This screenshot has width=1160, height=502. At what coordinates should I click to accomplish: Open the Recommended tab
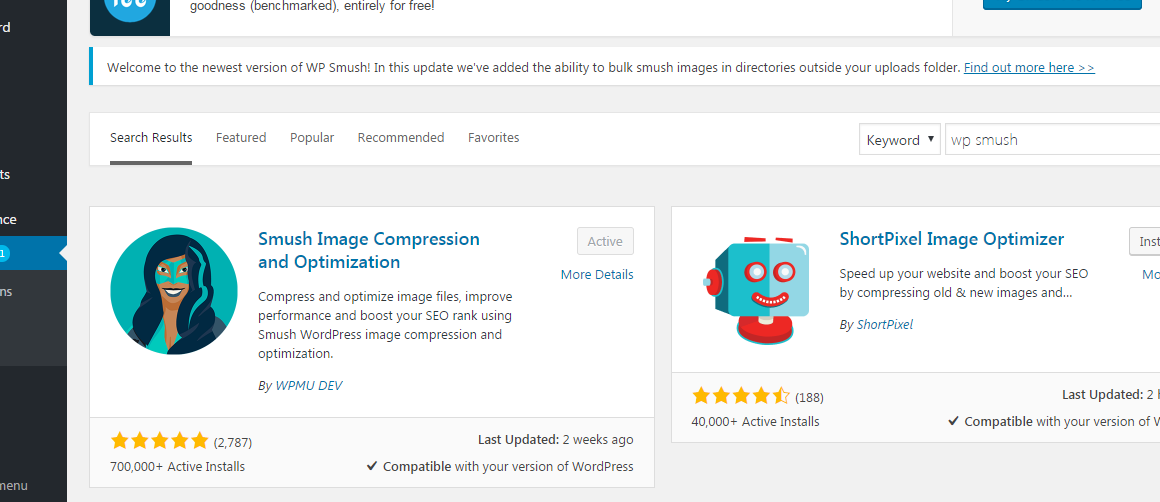tap(401, 138)
